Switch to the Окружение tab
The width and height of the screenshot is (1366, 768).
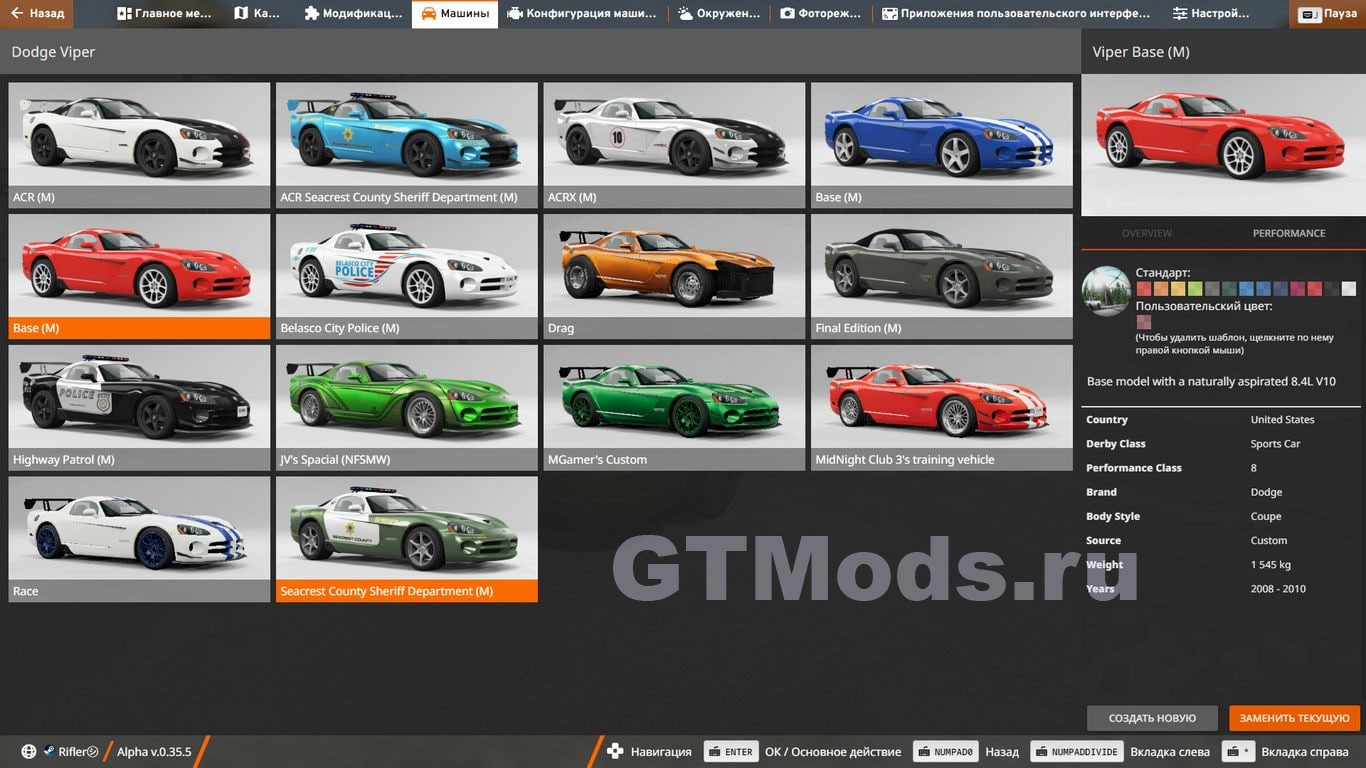click(x=719, y=14)
